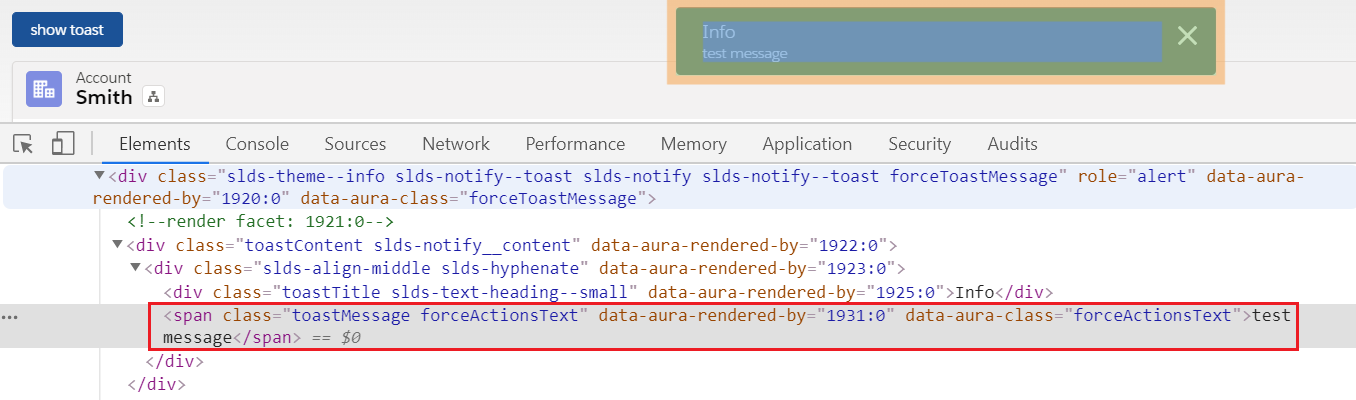Viewport: 1356px width, 400px height.
Task: Open the Sources tab
Action: (x=355, y=144)
